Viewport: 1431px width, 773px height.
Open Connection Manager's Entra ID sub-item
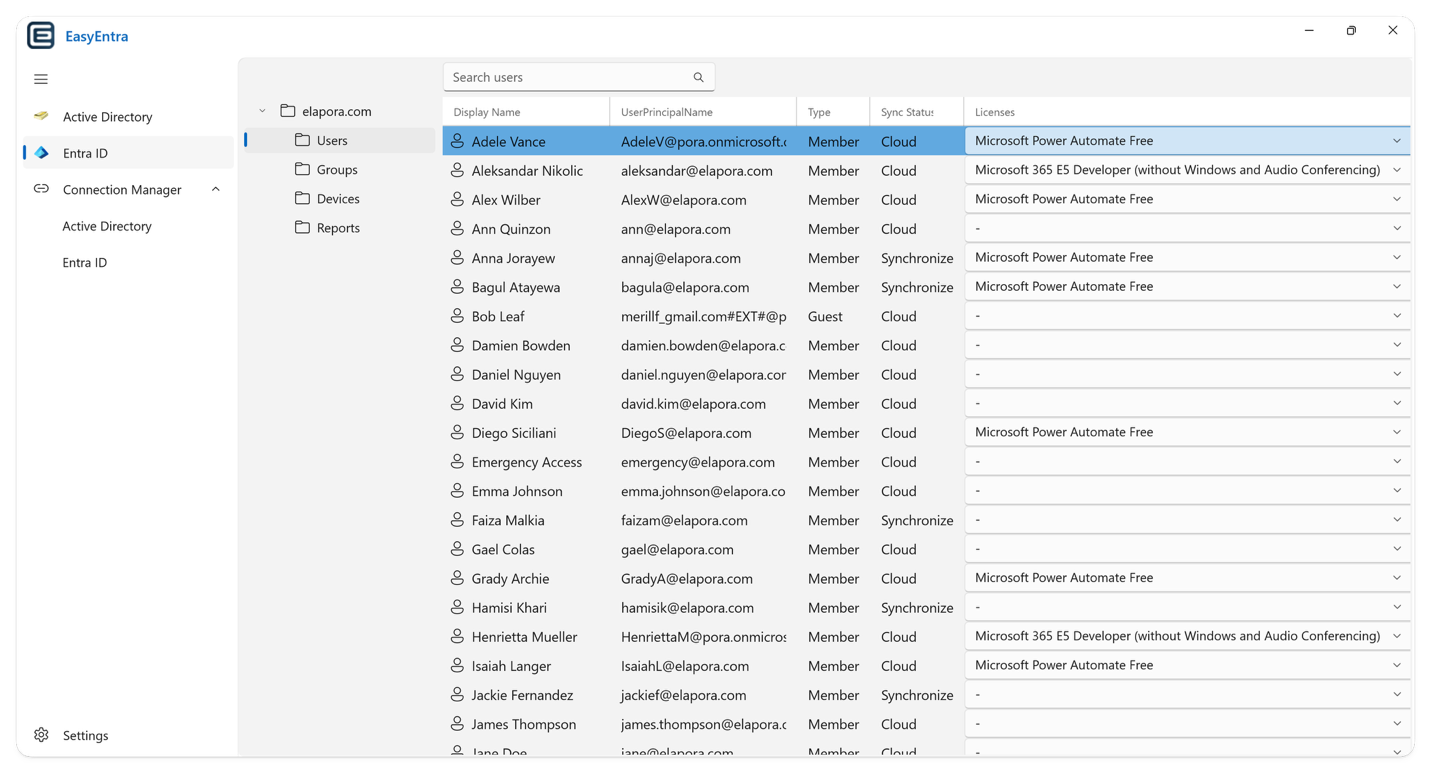click(128, 262)
